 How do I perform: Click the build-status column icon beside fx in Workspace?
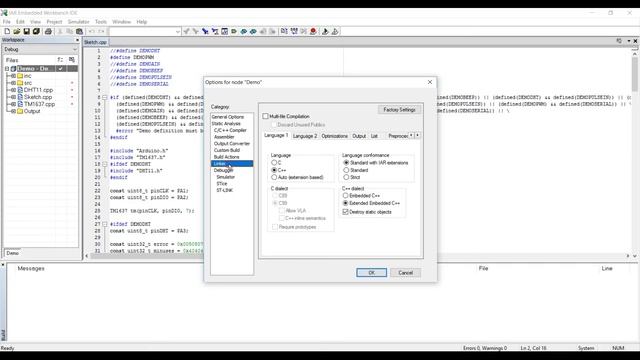pos(72,60)
